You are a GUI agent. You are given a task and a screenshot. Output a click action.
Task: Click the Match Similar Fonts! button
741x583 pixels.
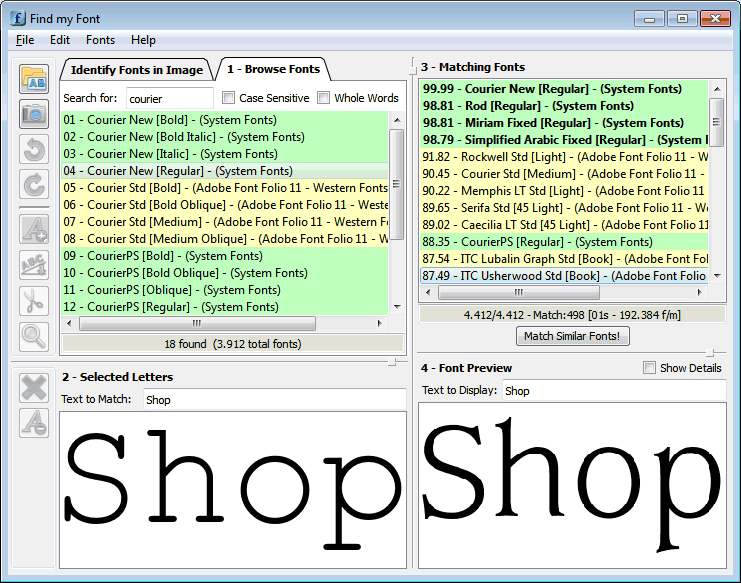click(572, 336)
